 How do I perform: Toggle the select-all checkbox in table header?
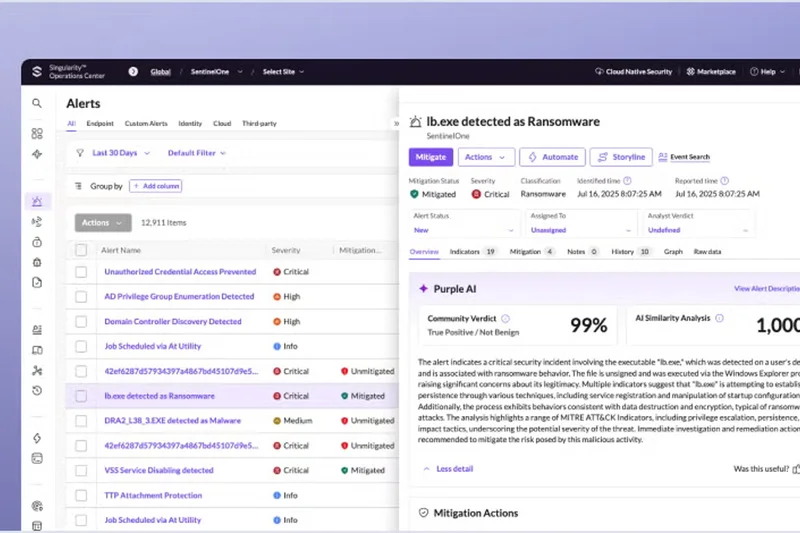click(82, 250)
